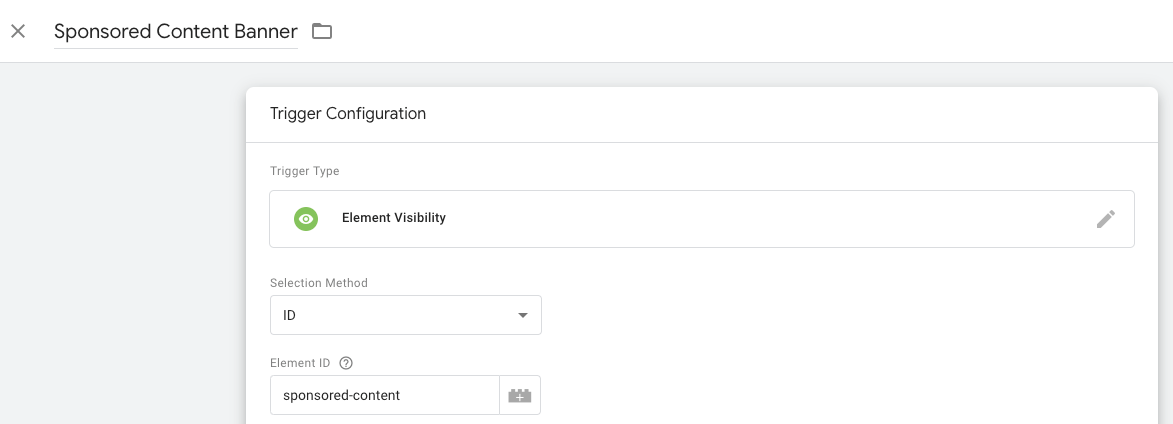1173x424 pixels.
Task: Click the "Trigger Configuration" panel heading
Action: click(348, 114)
